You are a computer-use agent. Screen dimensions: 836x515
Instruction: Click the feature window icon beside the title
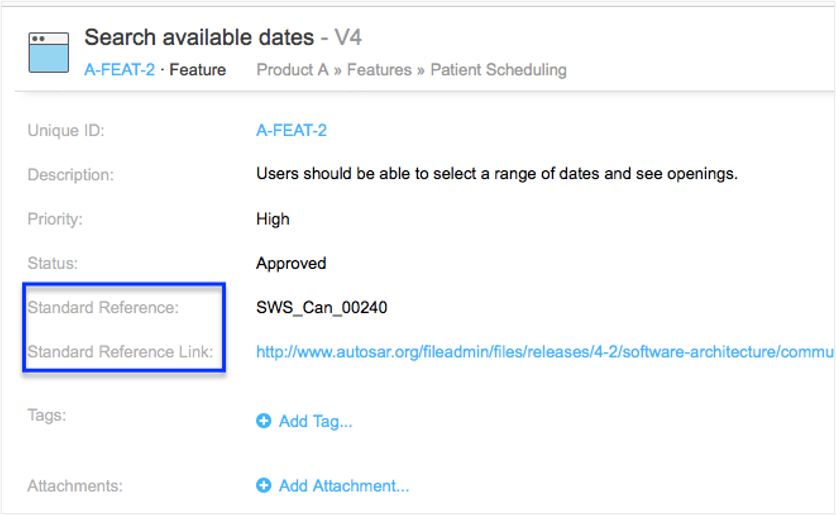point(48,52)
